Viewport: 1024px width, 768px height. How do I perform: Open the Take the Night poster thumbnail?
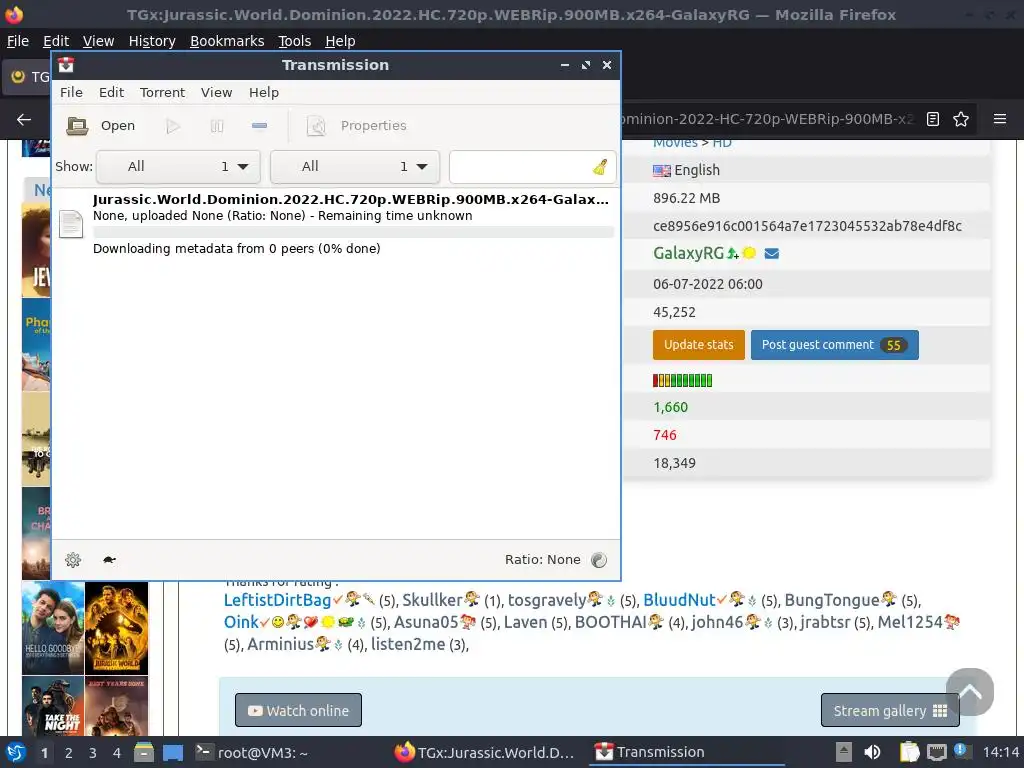(53, 706)
